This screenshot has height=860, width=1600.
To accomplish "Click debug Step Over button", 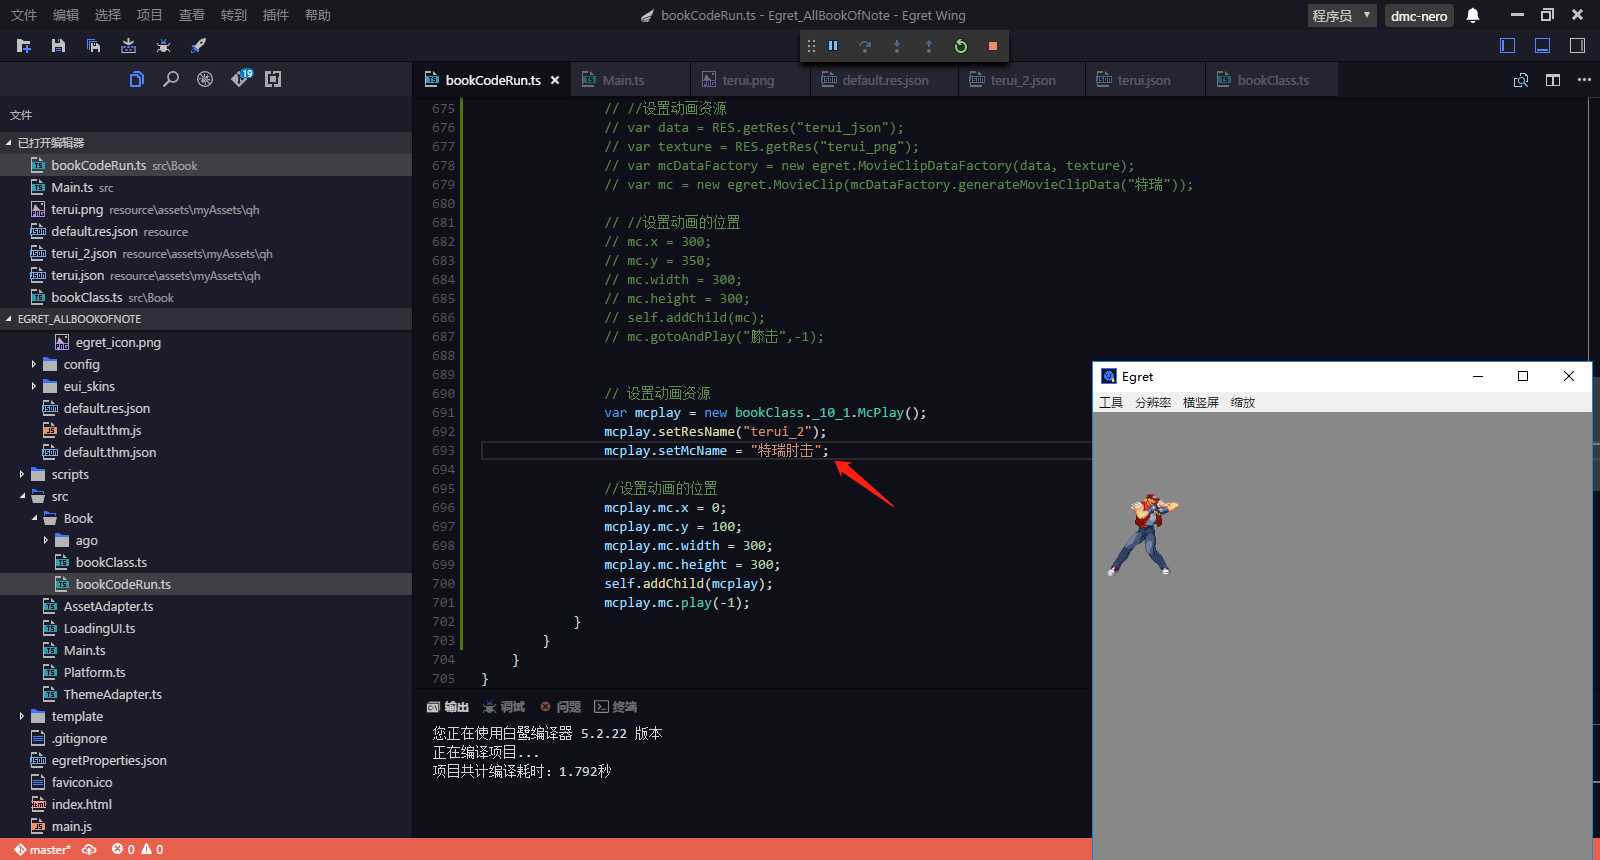I will pyautogui.click(x=865, y=46).
